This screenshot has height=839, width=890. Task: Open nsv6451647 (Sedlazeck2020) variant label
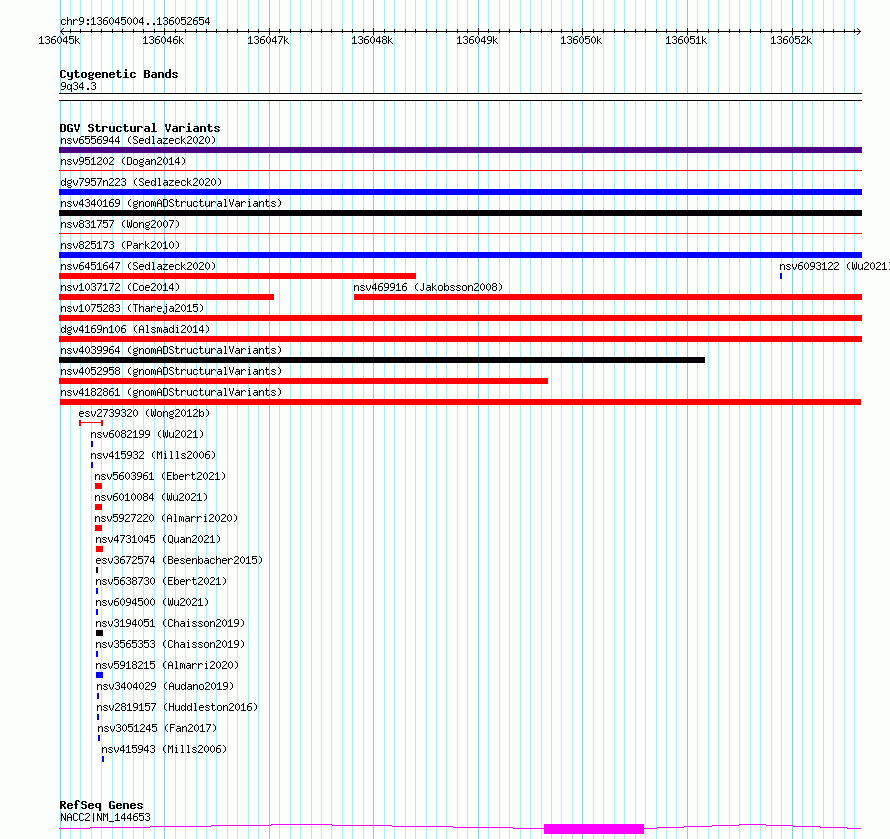(x=138, y=266)
